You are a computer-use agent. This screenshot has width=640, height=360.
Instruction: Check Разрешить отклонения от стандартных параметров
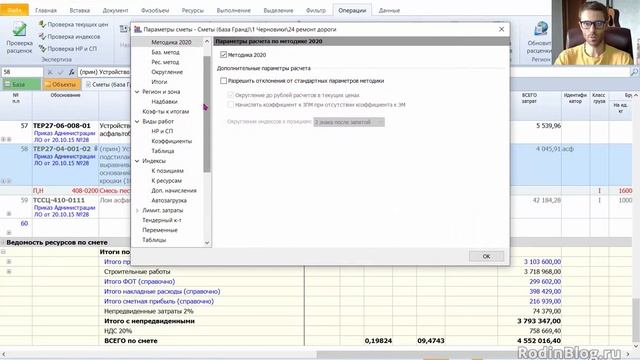tap(223, 81)
